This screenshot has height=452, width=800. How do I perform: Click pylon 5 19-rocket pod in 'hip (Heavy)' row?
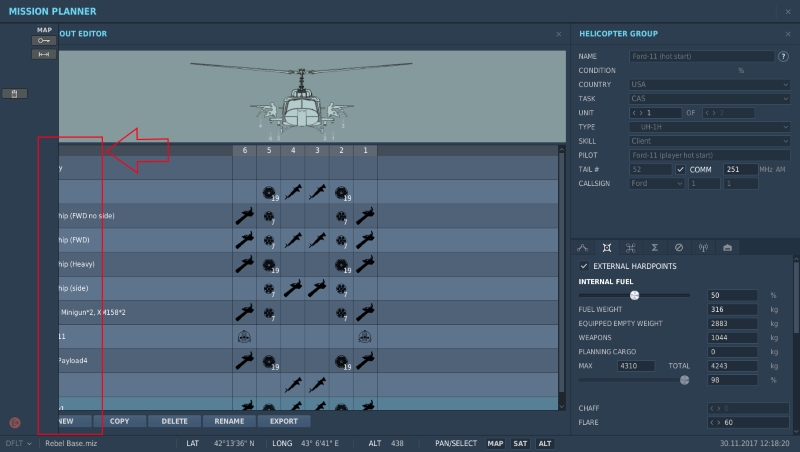pyautogui.click(x=270, y=265)
